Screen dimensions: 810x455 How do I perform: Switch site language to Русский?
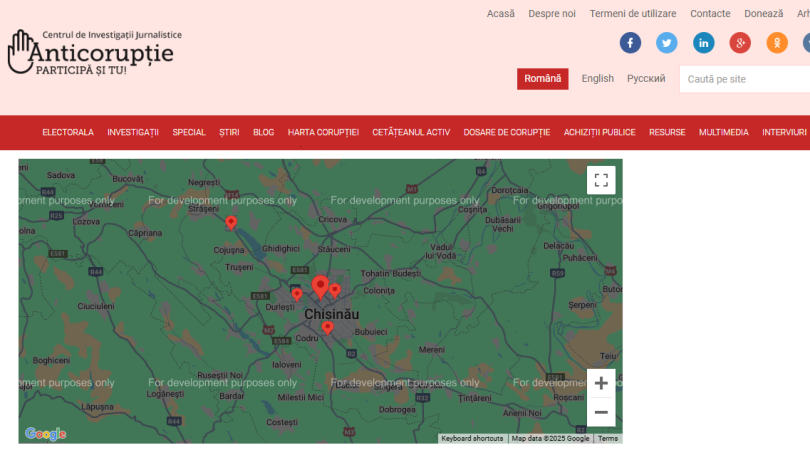coord(646,79)
